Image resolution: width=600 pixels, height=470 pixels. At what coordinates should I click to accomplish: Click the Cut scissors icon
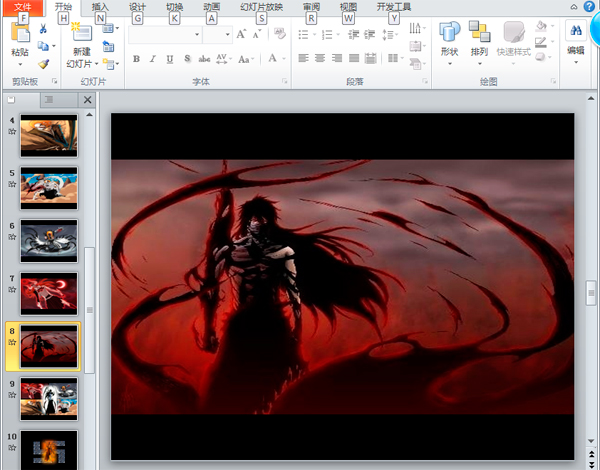(43, 29)
